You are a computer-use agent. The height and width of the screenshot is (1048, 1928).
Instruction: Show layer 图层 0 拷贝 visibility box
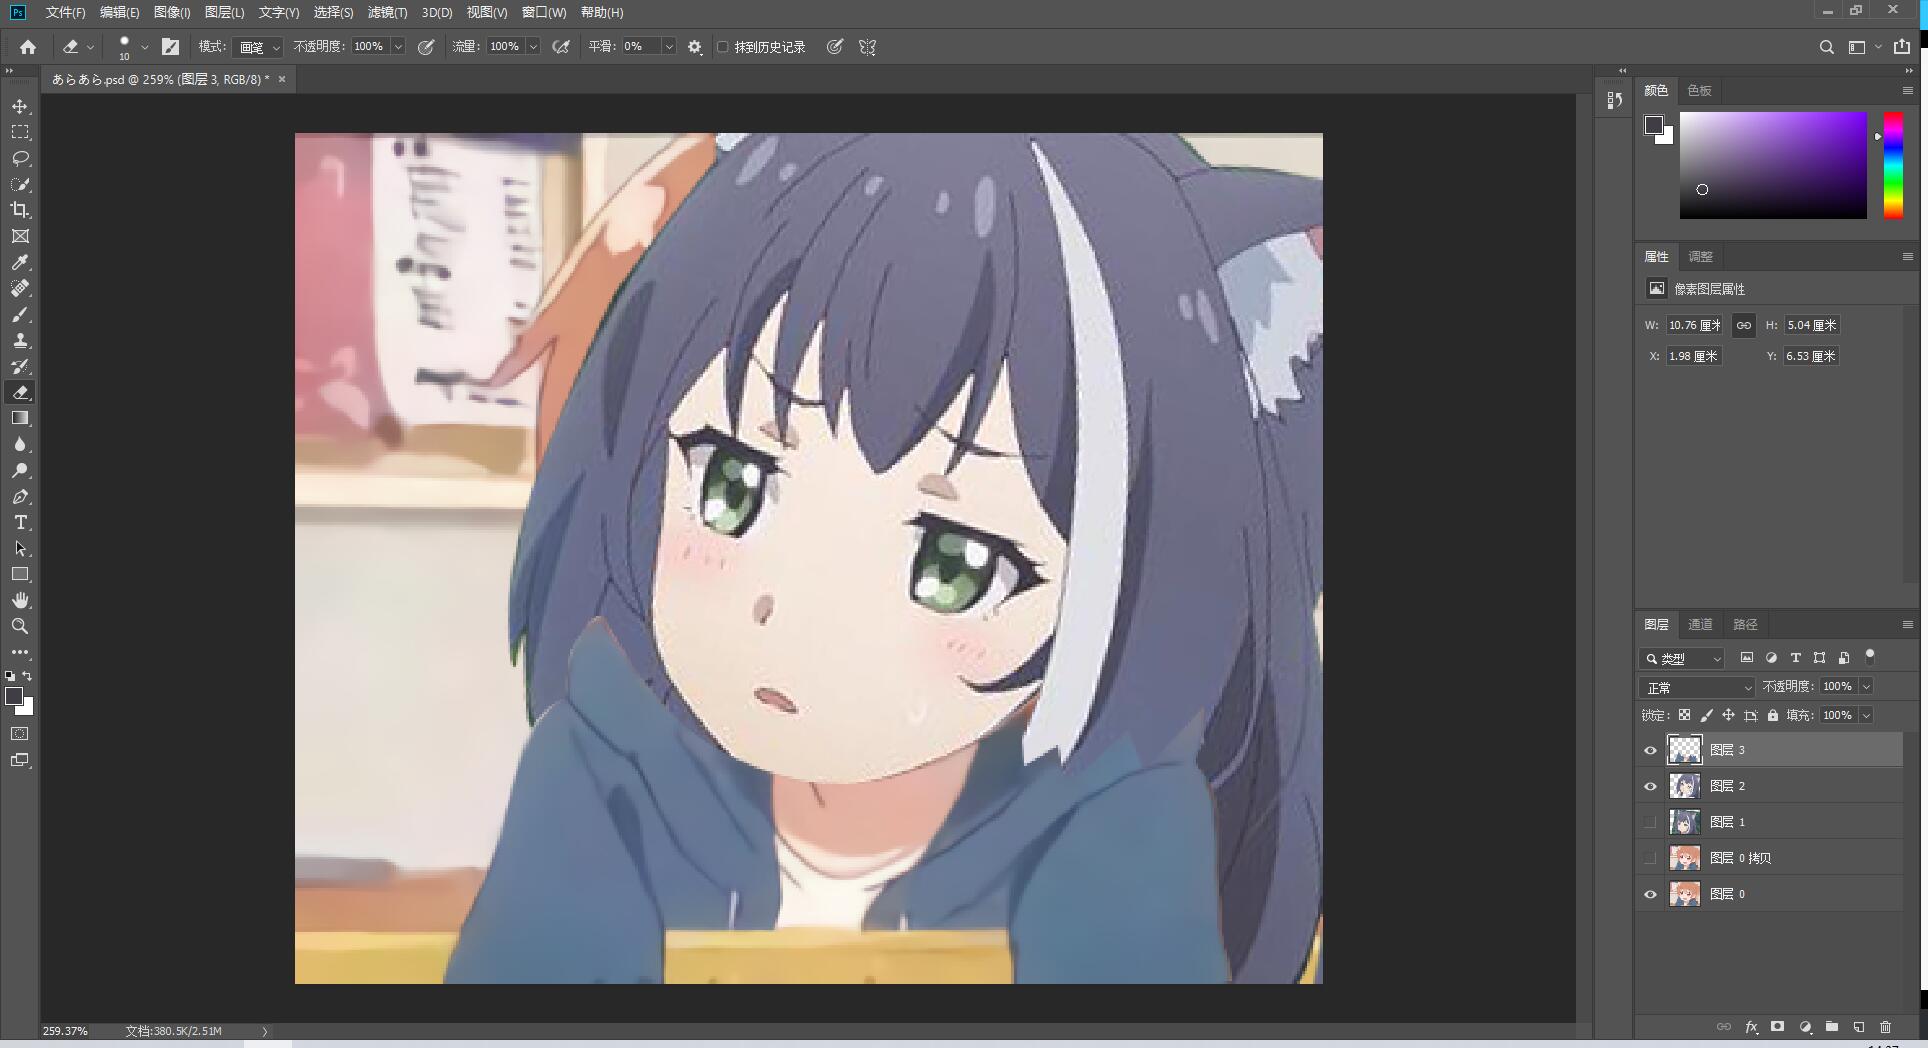(x=1650, y=858)
